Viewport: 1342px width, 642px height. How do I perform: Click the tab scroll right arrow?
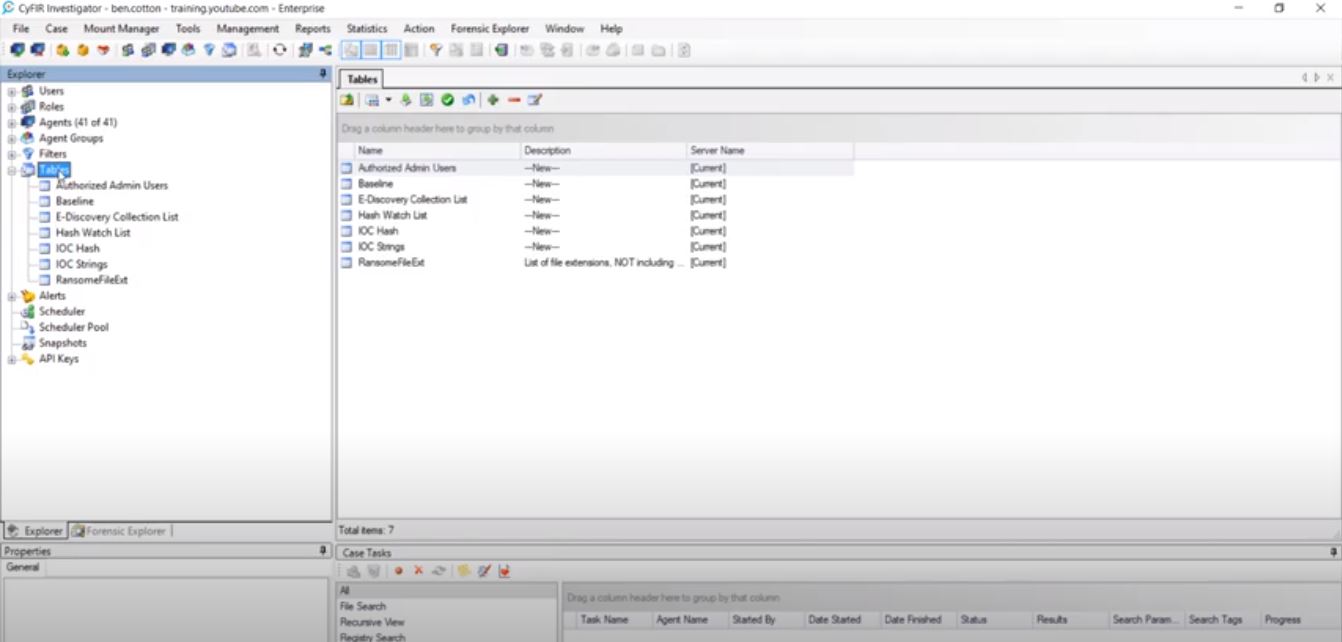pyautogui.click(x=1317, y=78)
